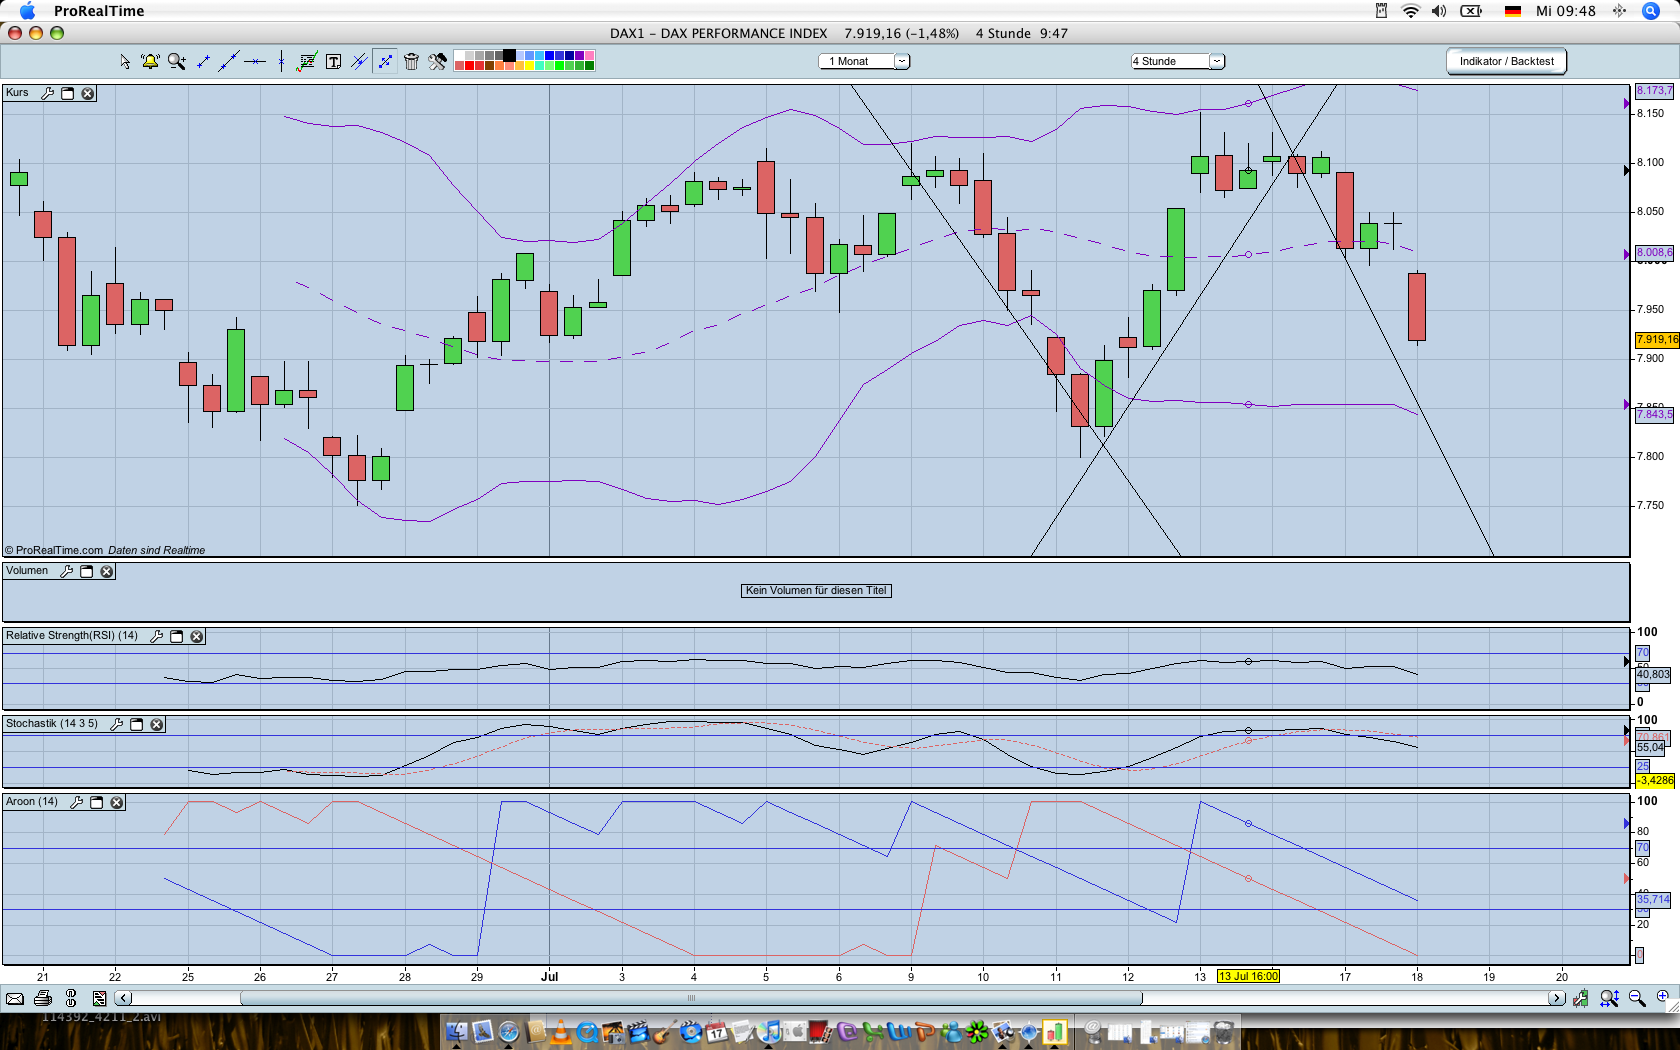Click the Indikator / Backtest button
The height and width of the screenshot is (1050, 1680).
point(1506,61)
